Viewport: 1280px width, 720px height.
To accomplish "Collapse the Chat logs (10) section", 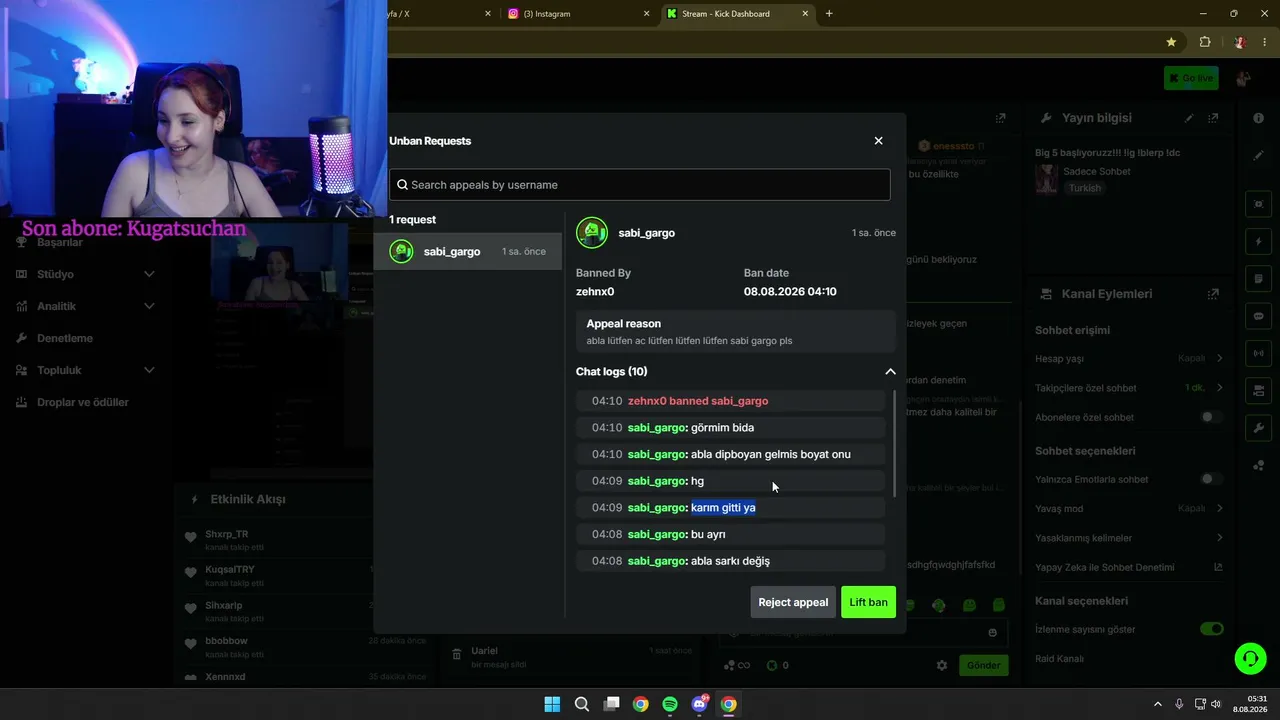I will click(890, 372).
